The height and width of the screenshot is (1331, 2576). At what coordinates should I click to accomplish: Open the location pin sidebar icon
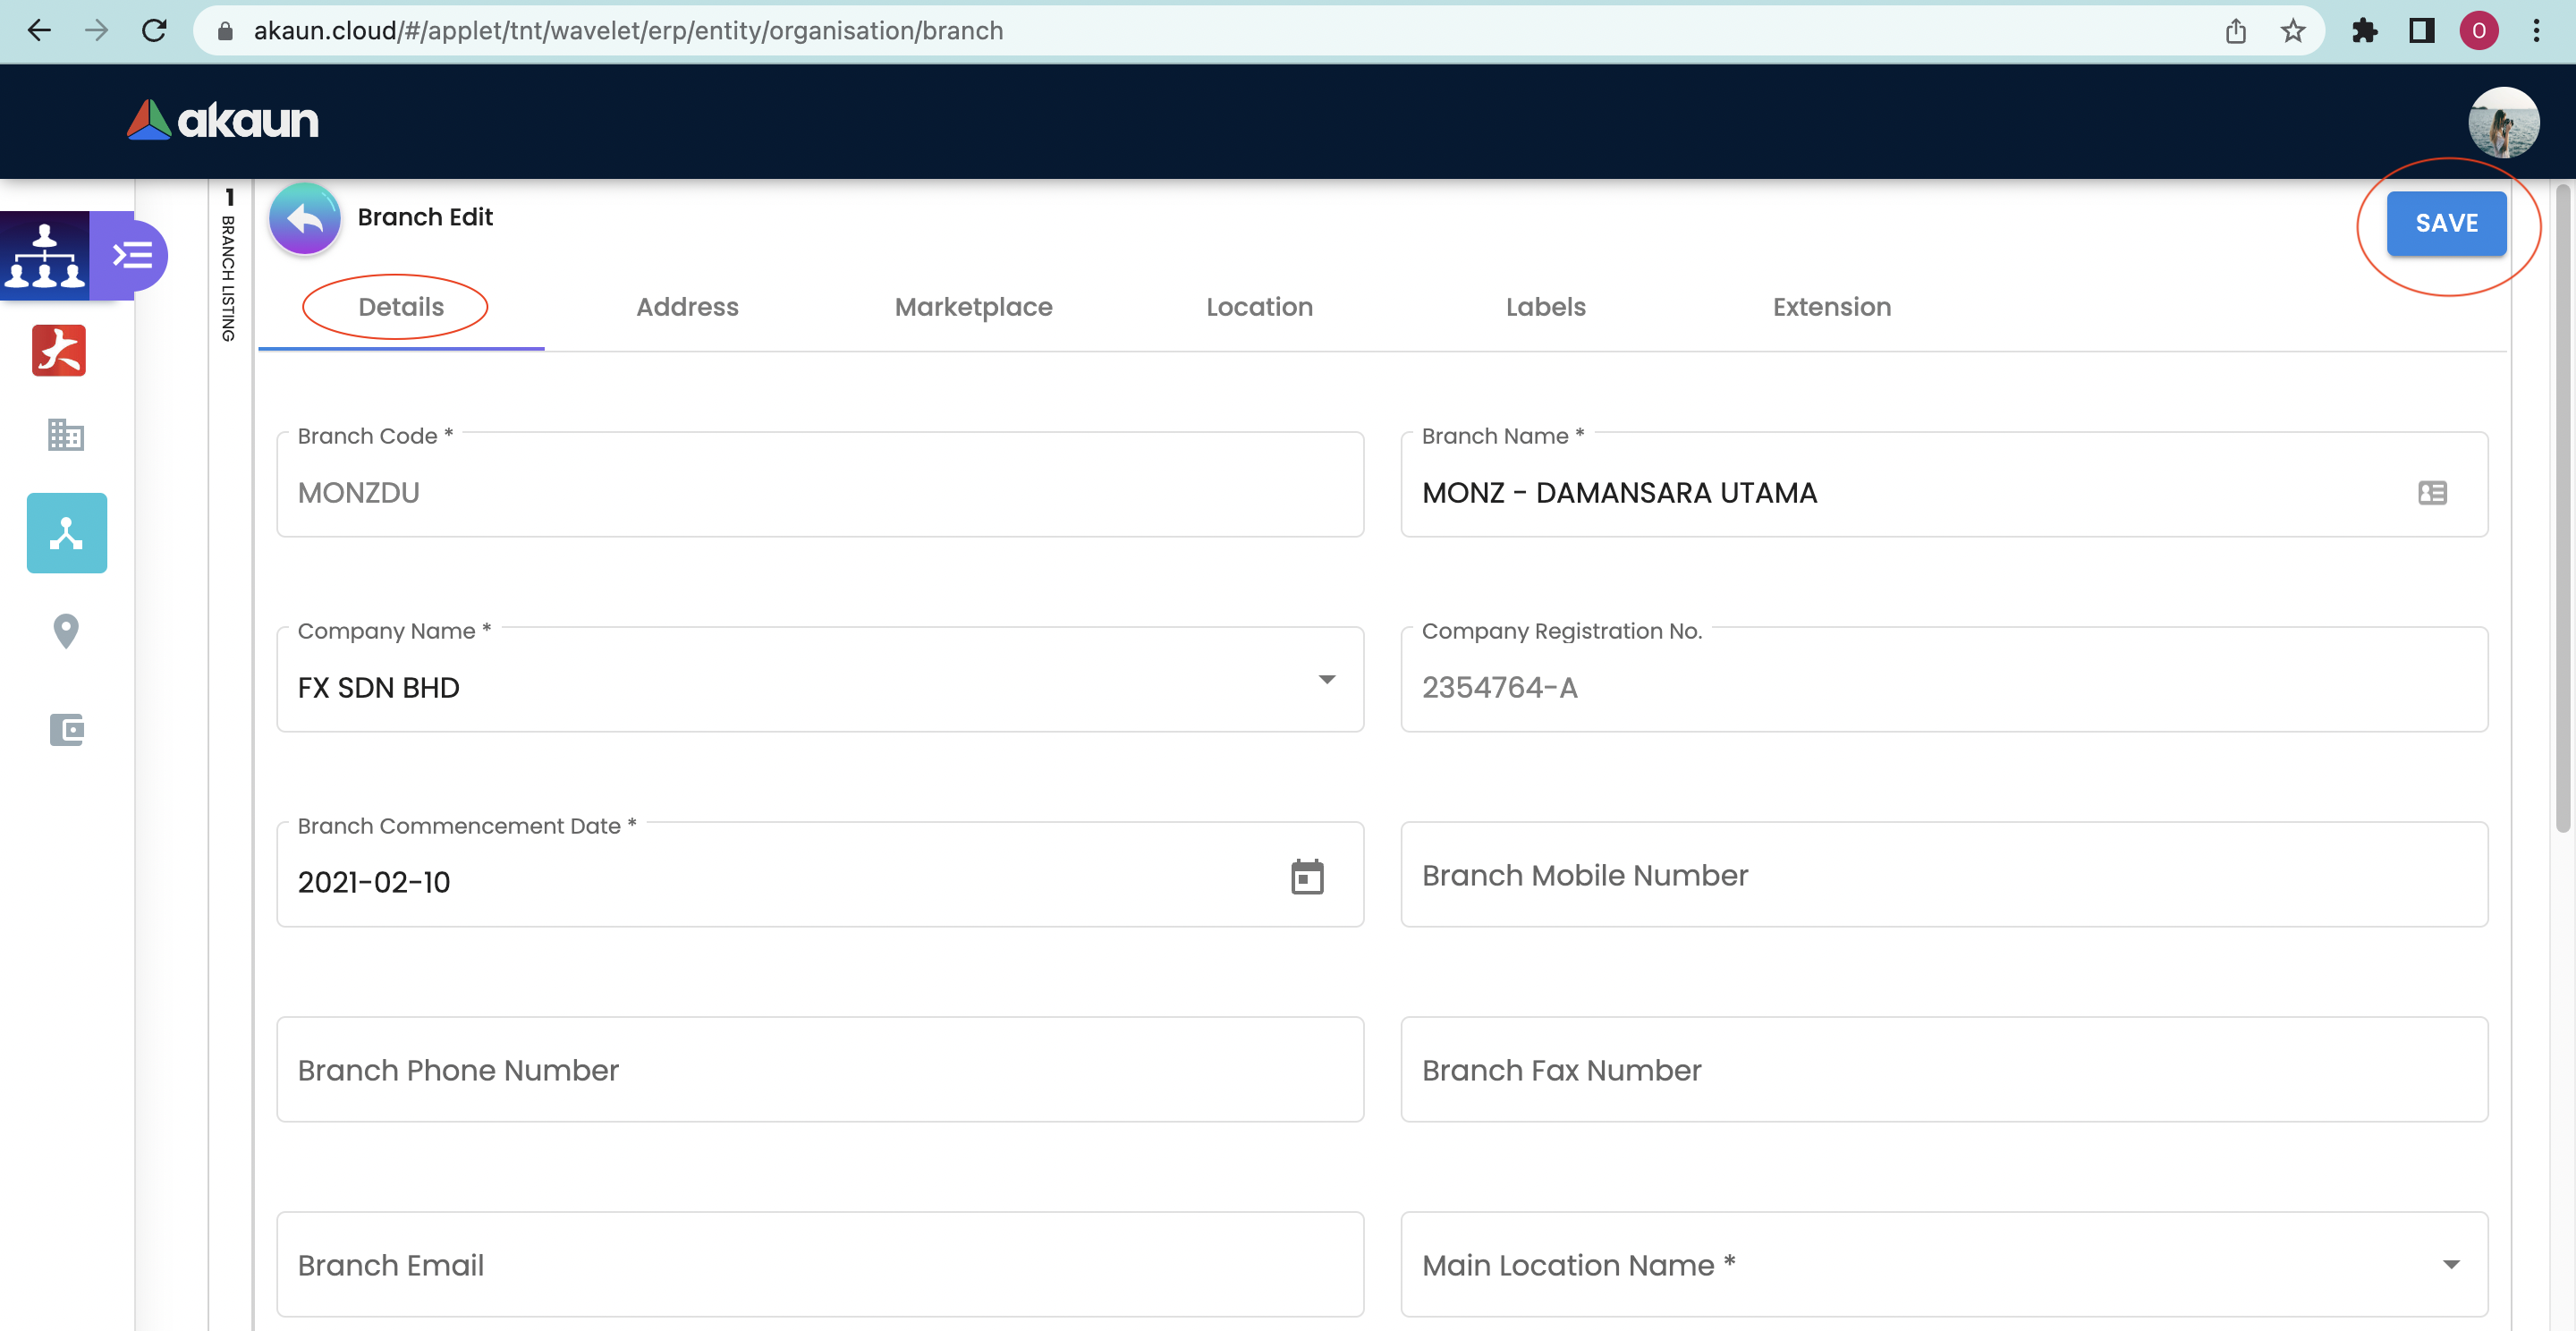click(x=66, y=631)
